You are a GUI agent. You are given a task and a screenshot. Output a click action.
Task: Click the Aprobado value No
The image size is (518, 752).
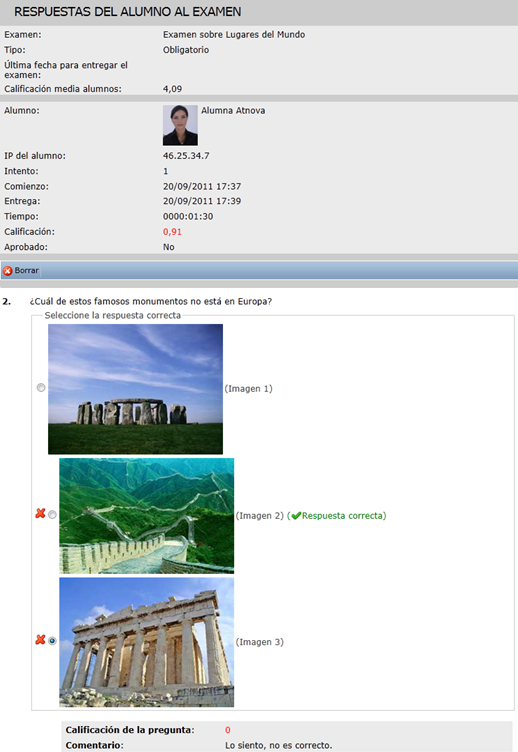[169, 247]
